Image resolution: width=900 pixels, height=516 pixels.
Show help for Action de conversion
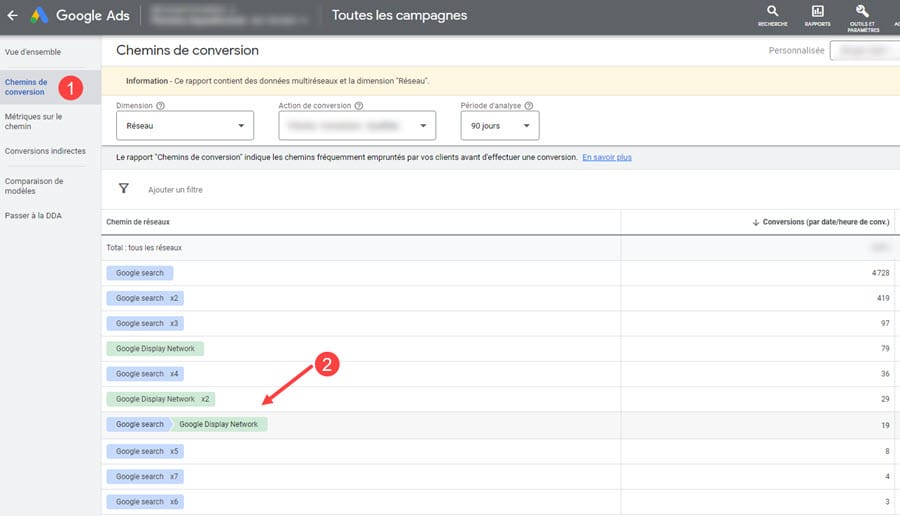[x=359, y=106]
